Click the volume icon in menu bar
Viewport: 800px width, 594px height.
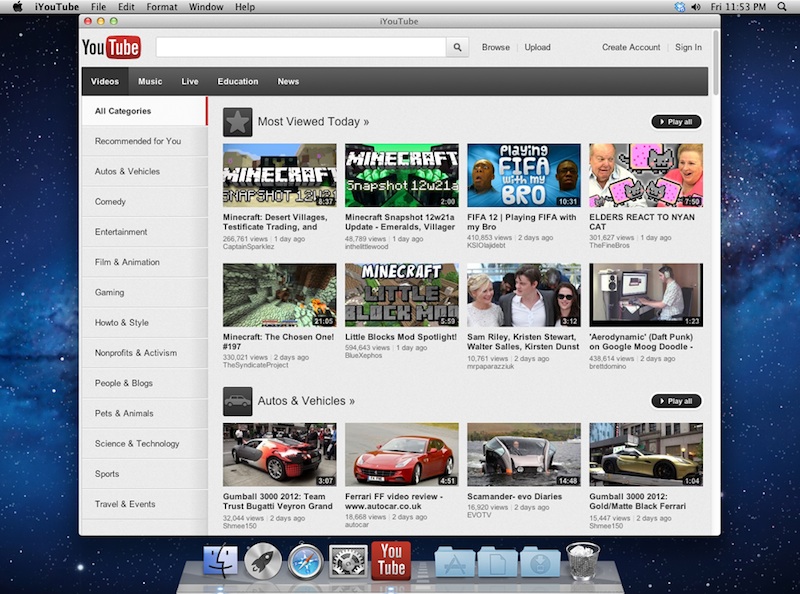coord(698,7)
